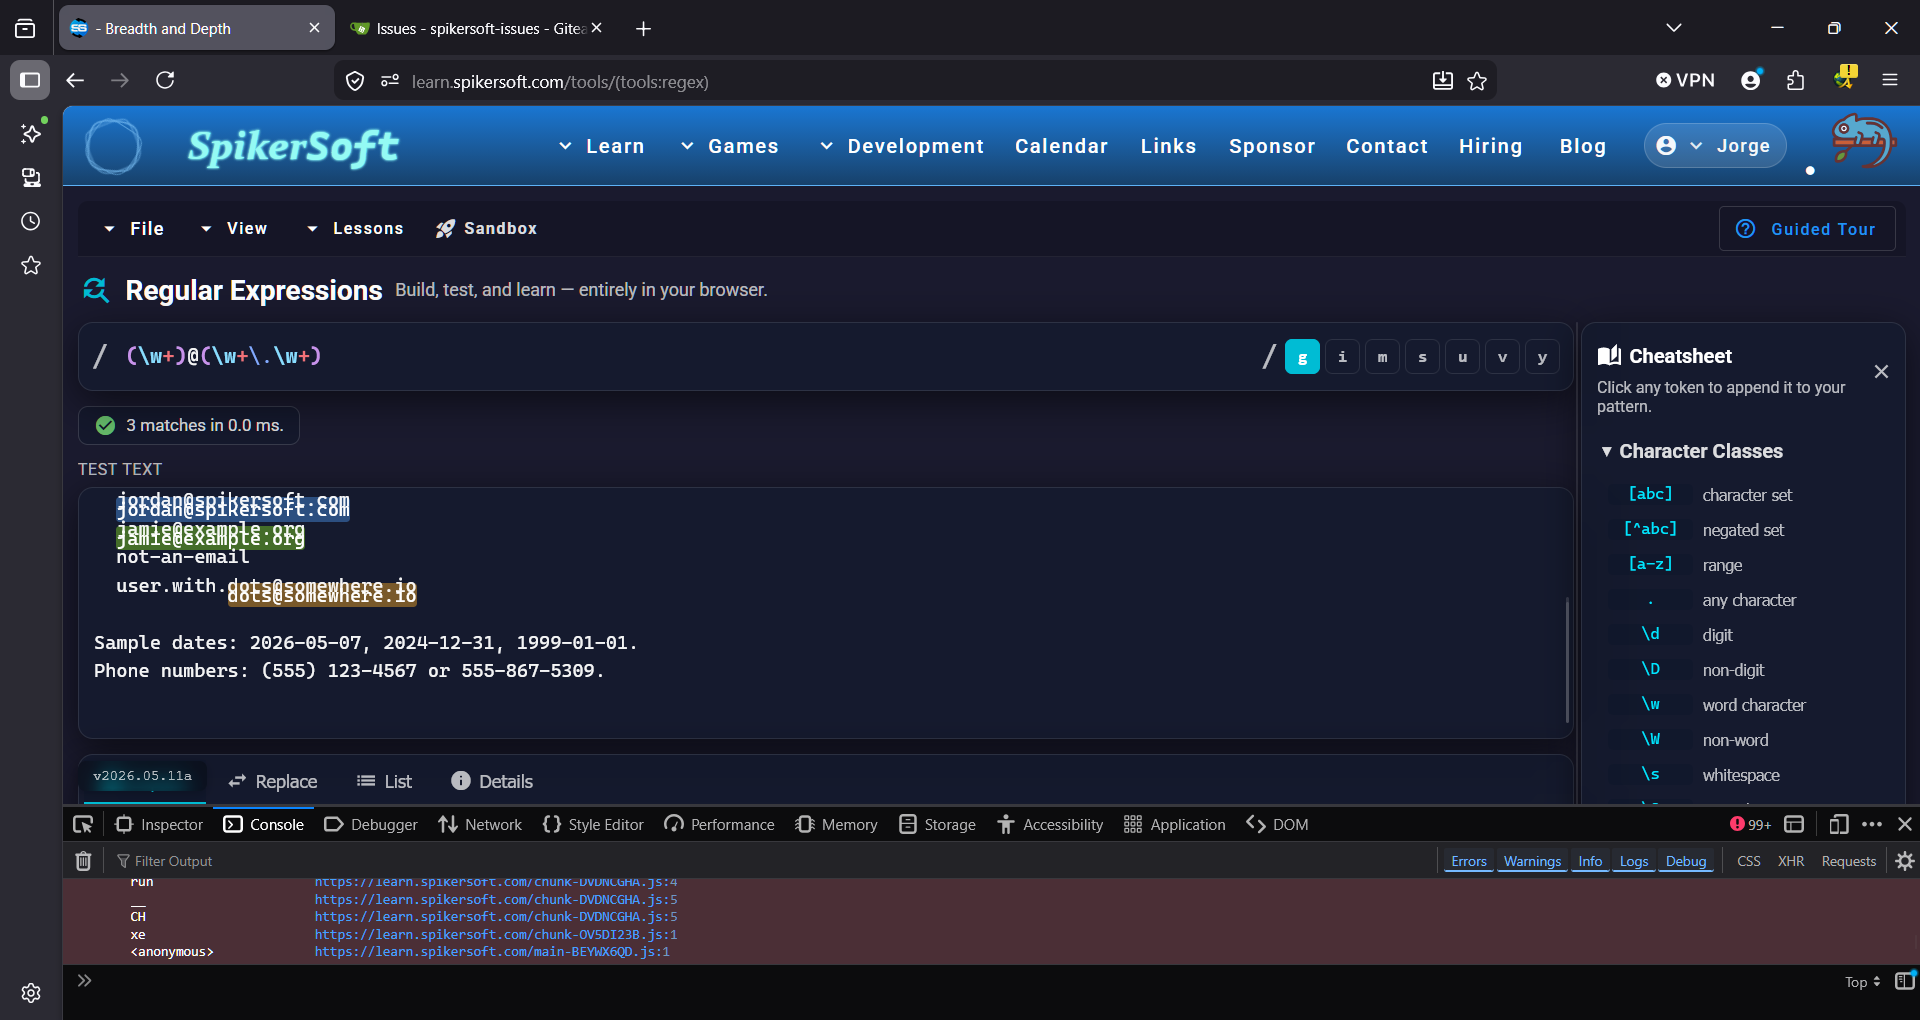Start the Guided Tour
This screenshot has width=1920, height=1020.
(x=1807, y=229)
